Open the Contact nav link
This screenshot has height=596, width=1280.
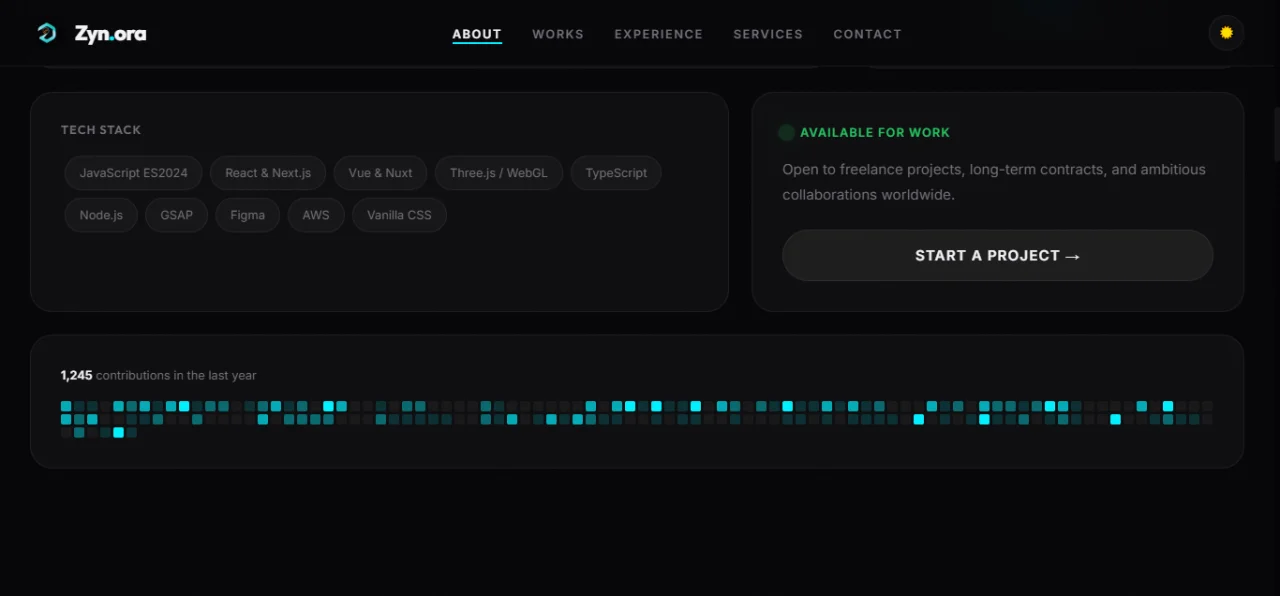[867, 34]
